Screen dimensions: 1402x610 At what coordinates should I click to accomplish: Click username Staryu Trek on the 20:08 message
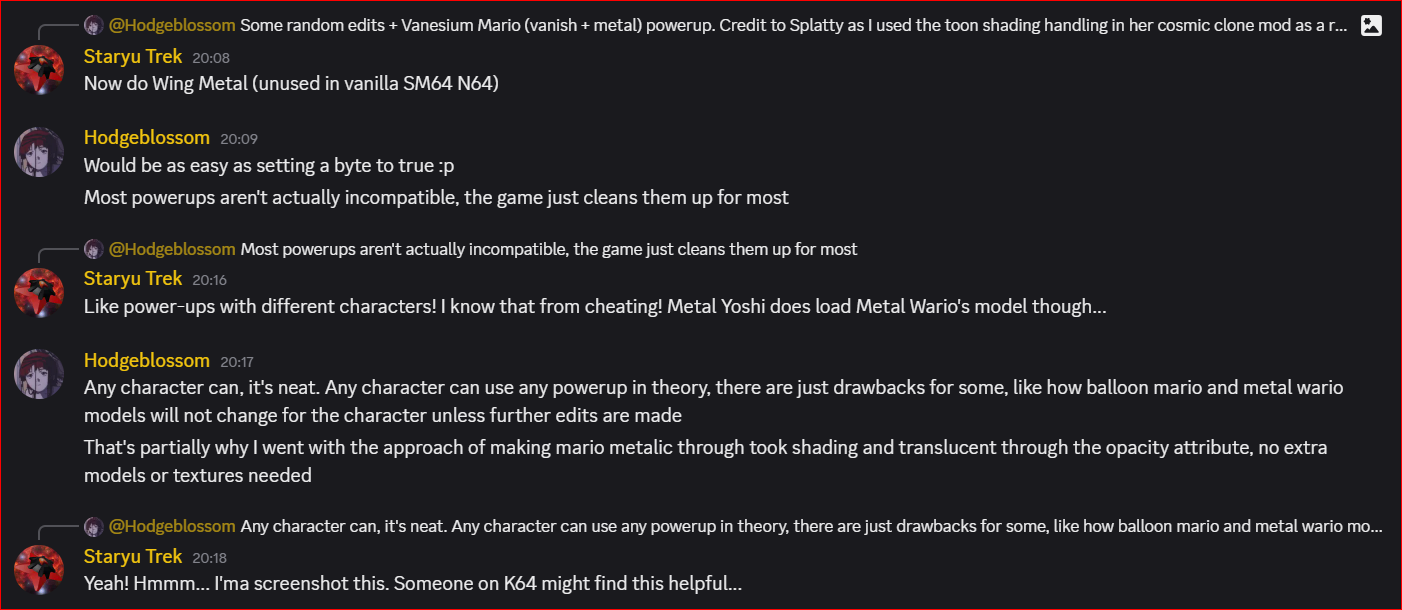pos(133,57)
